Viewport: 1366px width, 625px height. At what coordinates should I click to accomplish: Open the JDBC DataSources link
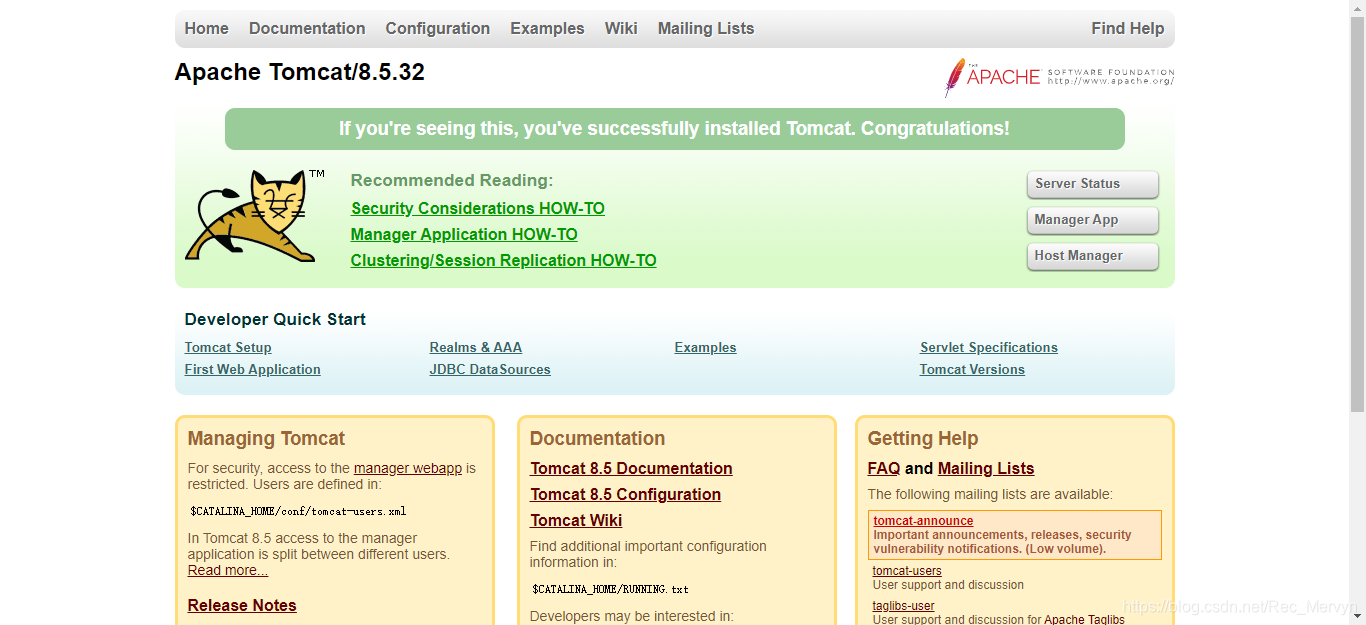point(490,369)
